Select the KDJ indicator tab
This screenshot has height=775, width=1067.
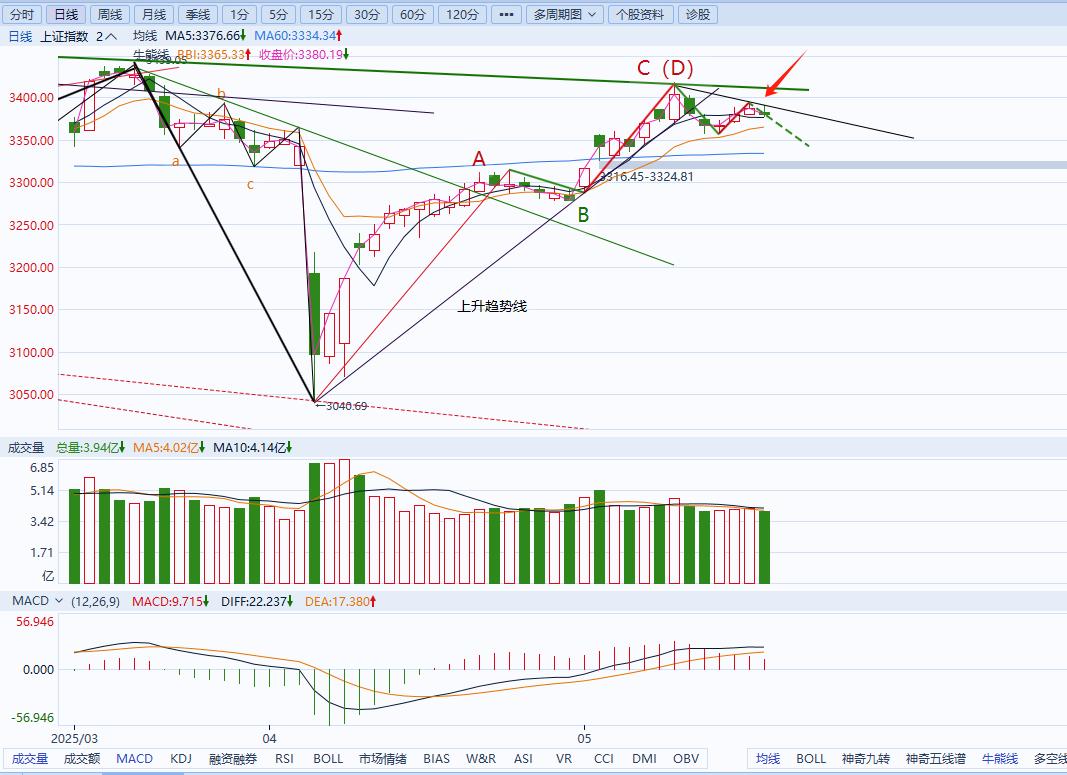181,759
